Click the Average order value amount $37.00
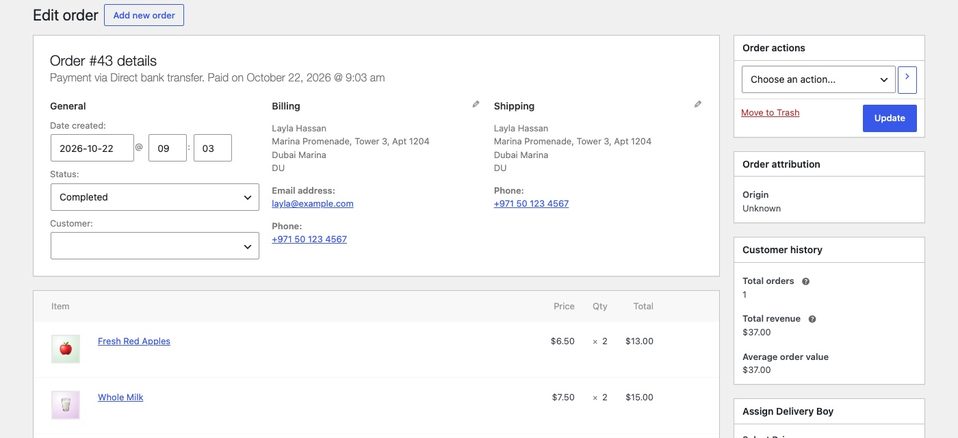The image size is (958, 438). click(756, 370)
